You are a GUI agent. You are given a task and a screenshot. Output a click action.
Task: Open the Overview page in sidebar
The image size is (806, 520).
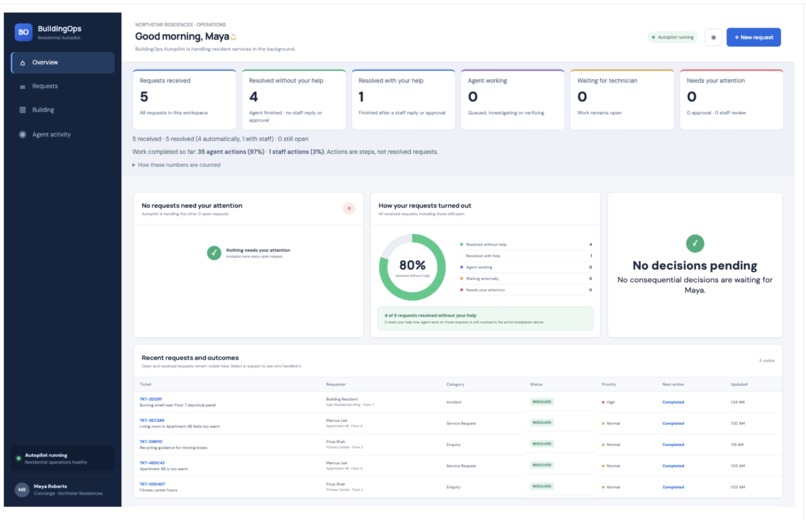point(63,63)
